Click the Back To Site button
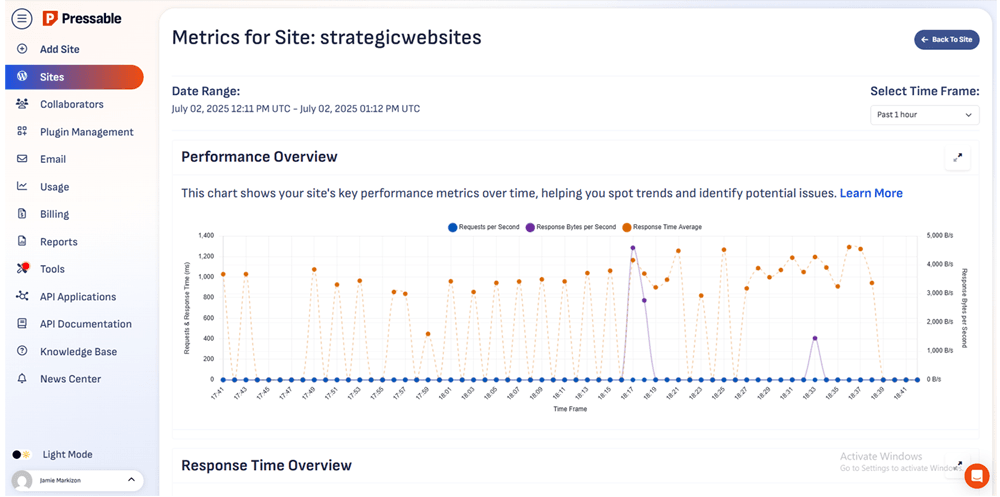The height and width of the screenshot is (497, 1000). pos(946,40)
